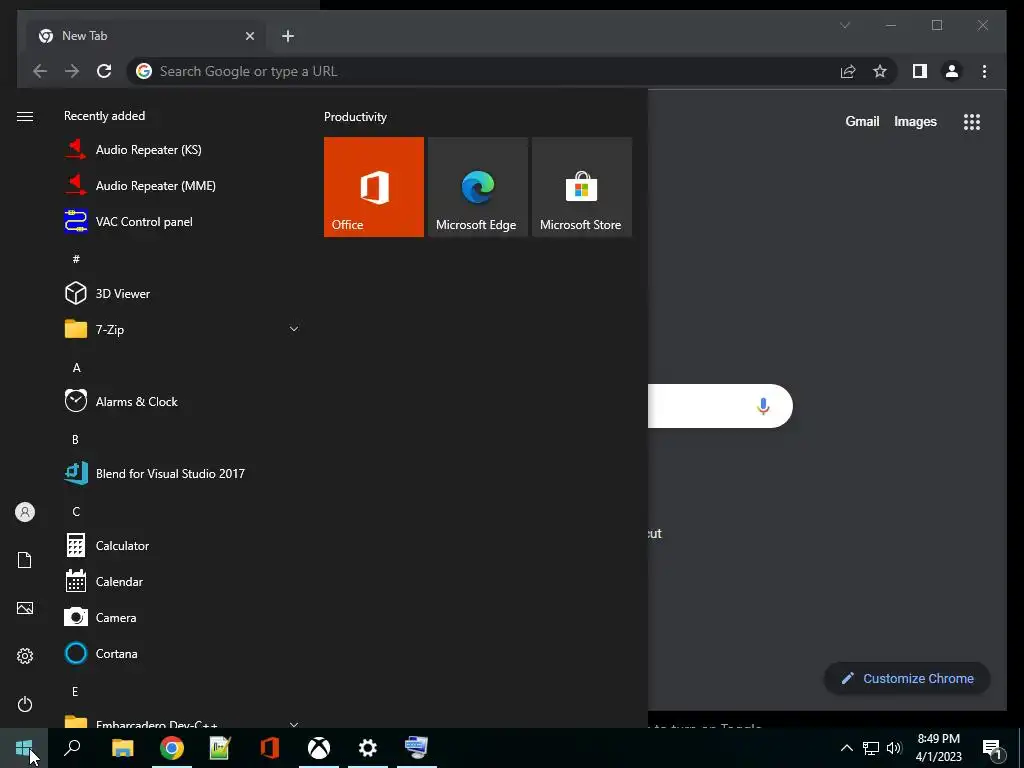This screenshot has width=1024, height=768.
Task: Open Audio Repeater (KS) from Start menu
Action: (x=182, y=150)
